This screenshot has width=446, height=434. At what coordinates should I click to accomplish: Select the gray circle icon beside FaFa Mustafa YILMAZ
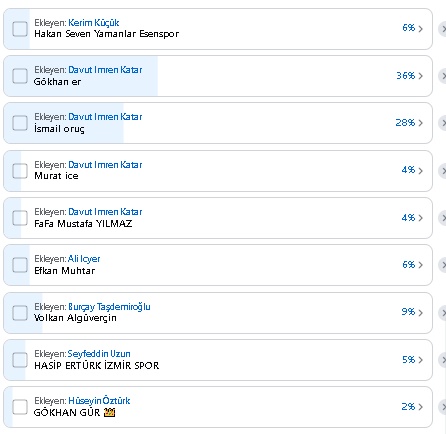pos(442,218)
